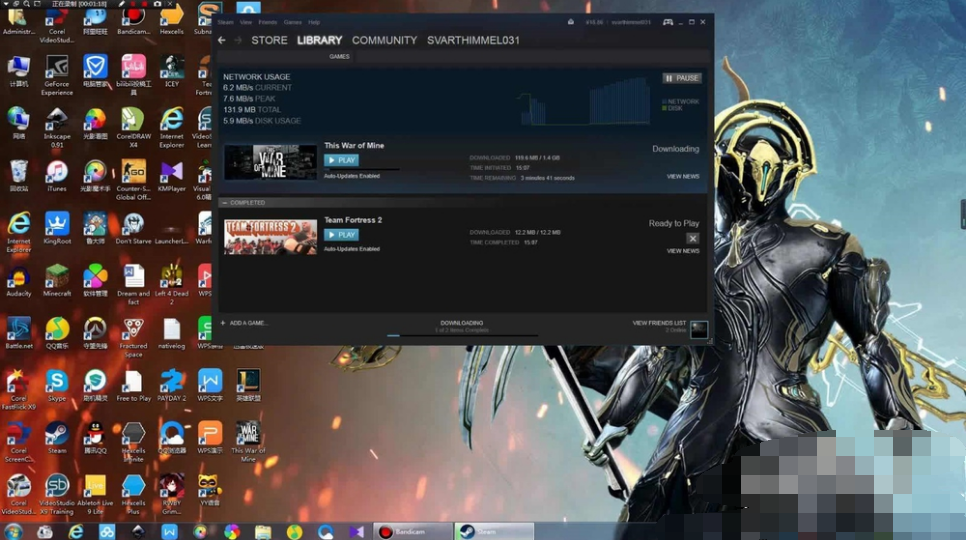Open This War of Mine desktop icon
This screenshot has height=540, width=966.
248,442
